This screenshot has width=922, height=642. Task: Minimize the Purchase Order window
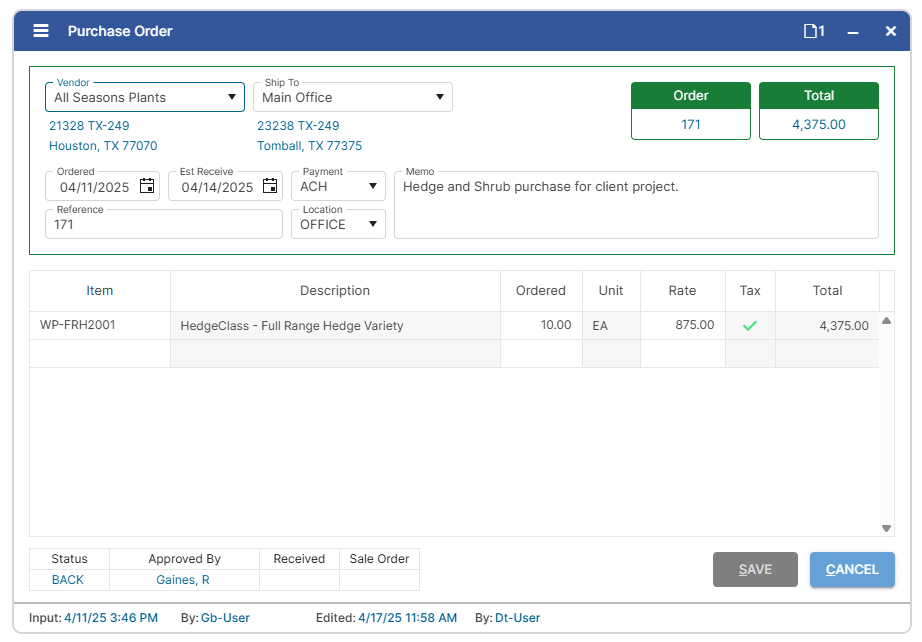855,30
